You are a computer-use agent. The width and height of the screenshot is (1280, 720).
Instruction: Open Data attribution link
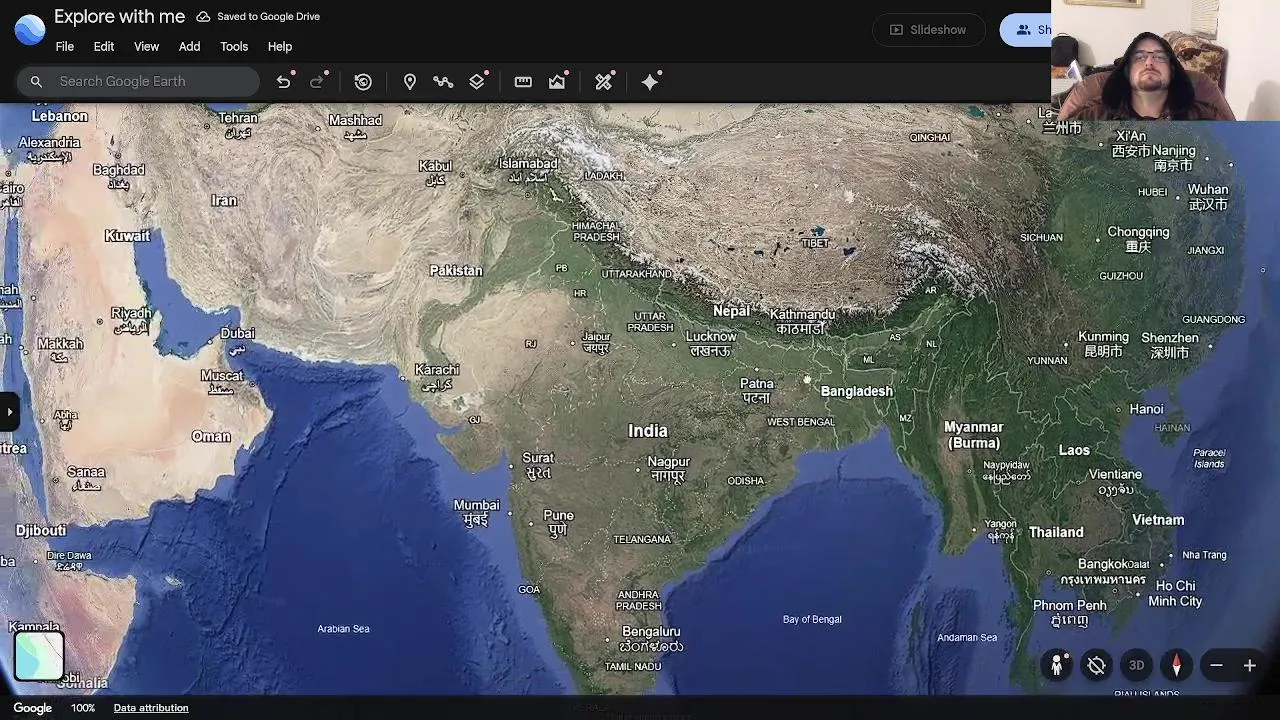click(151, 708)
